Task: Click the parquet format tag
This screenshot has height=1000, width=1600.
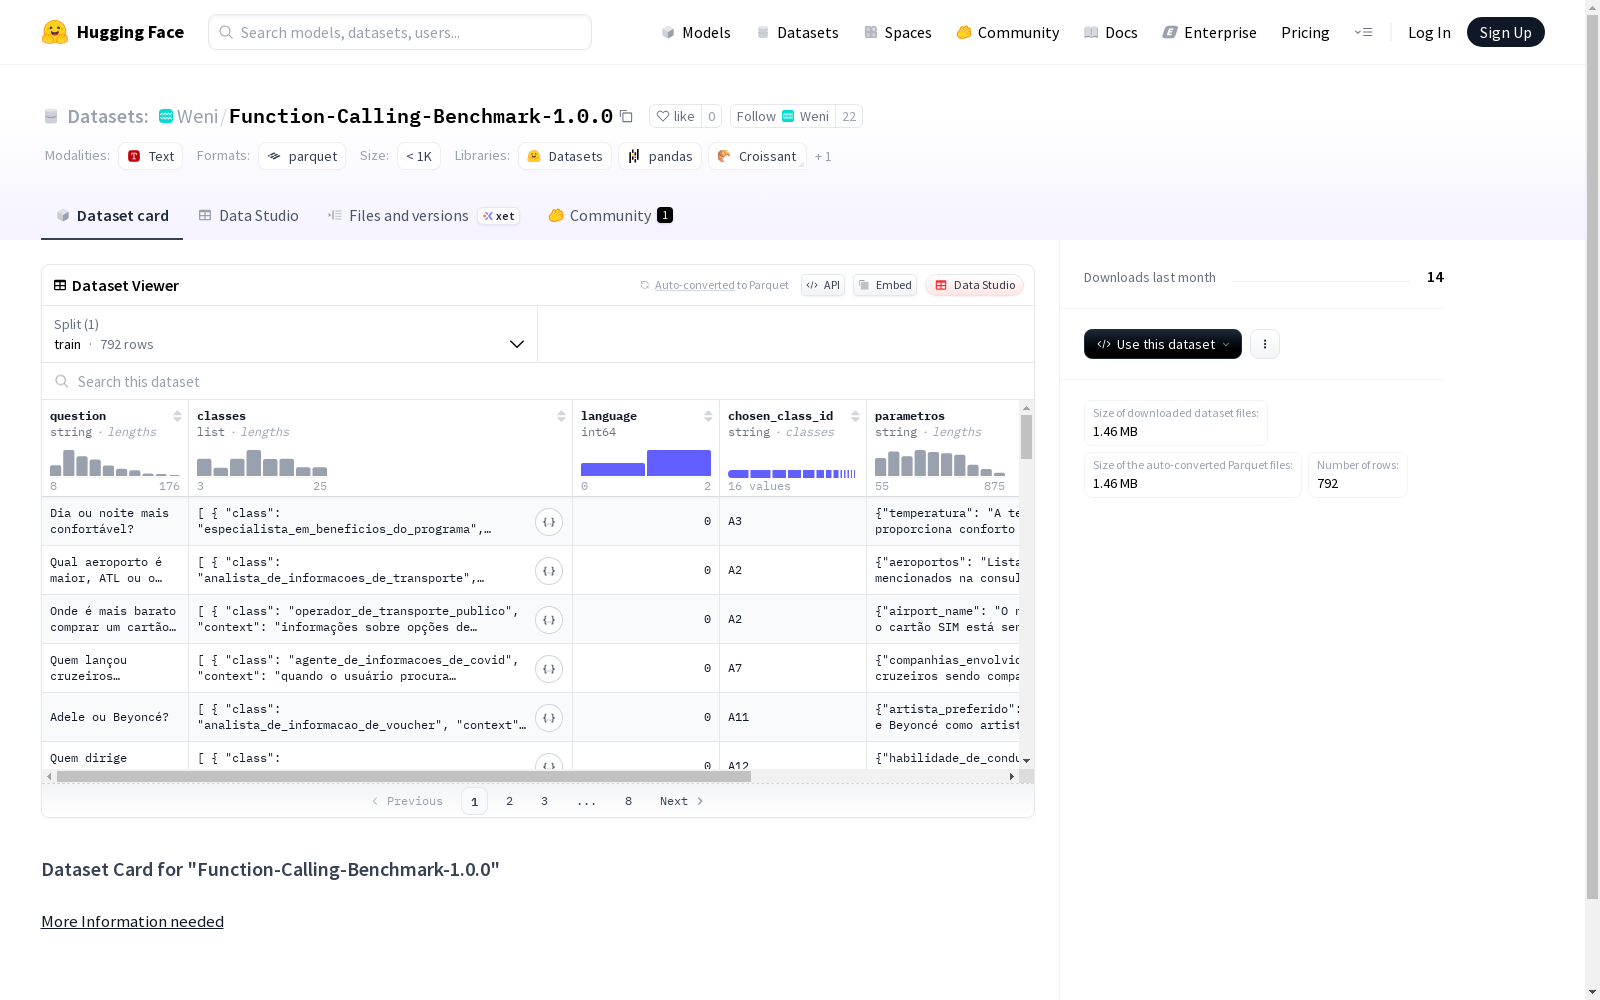Action: pyautogui.click(x=302, y=156)
